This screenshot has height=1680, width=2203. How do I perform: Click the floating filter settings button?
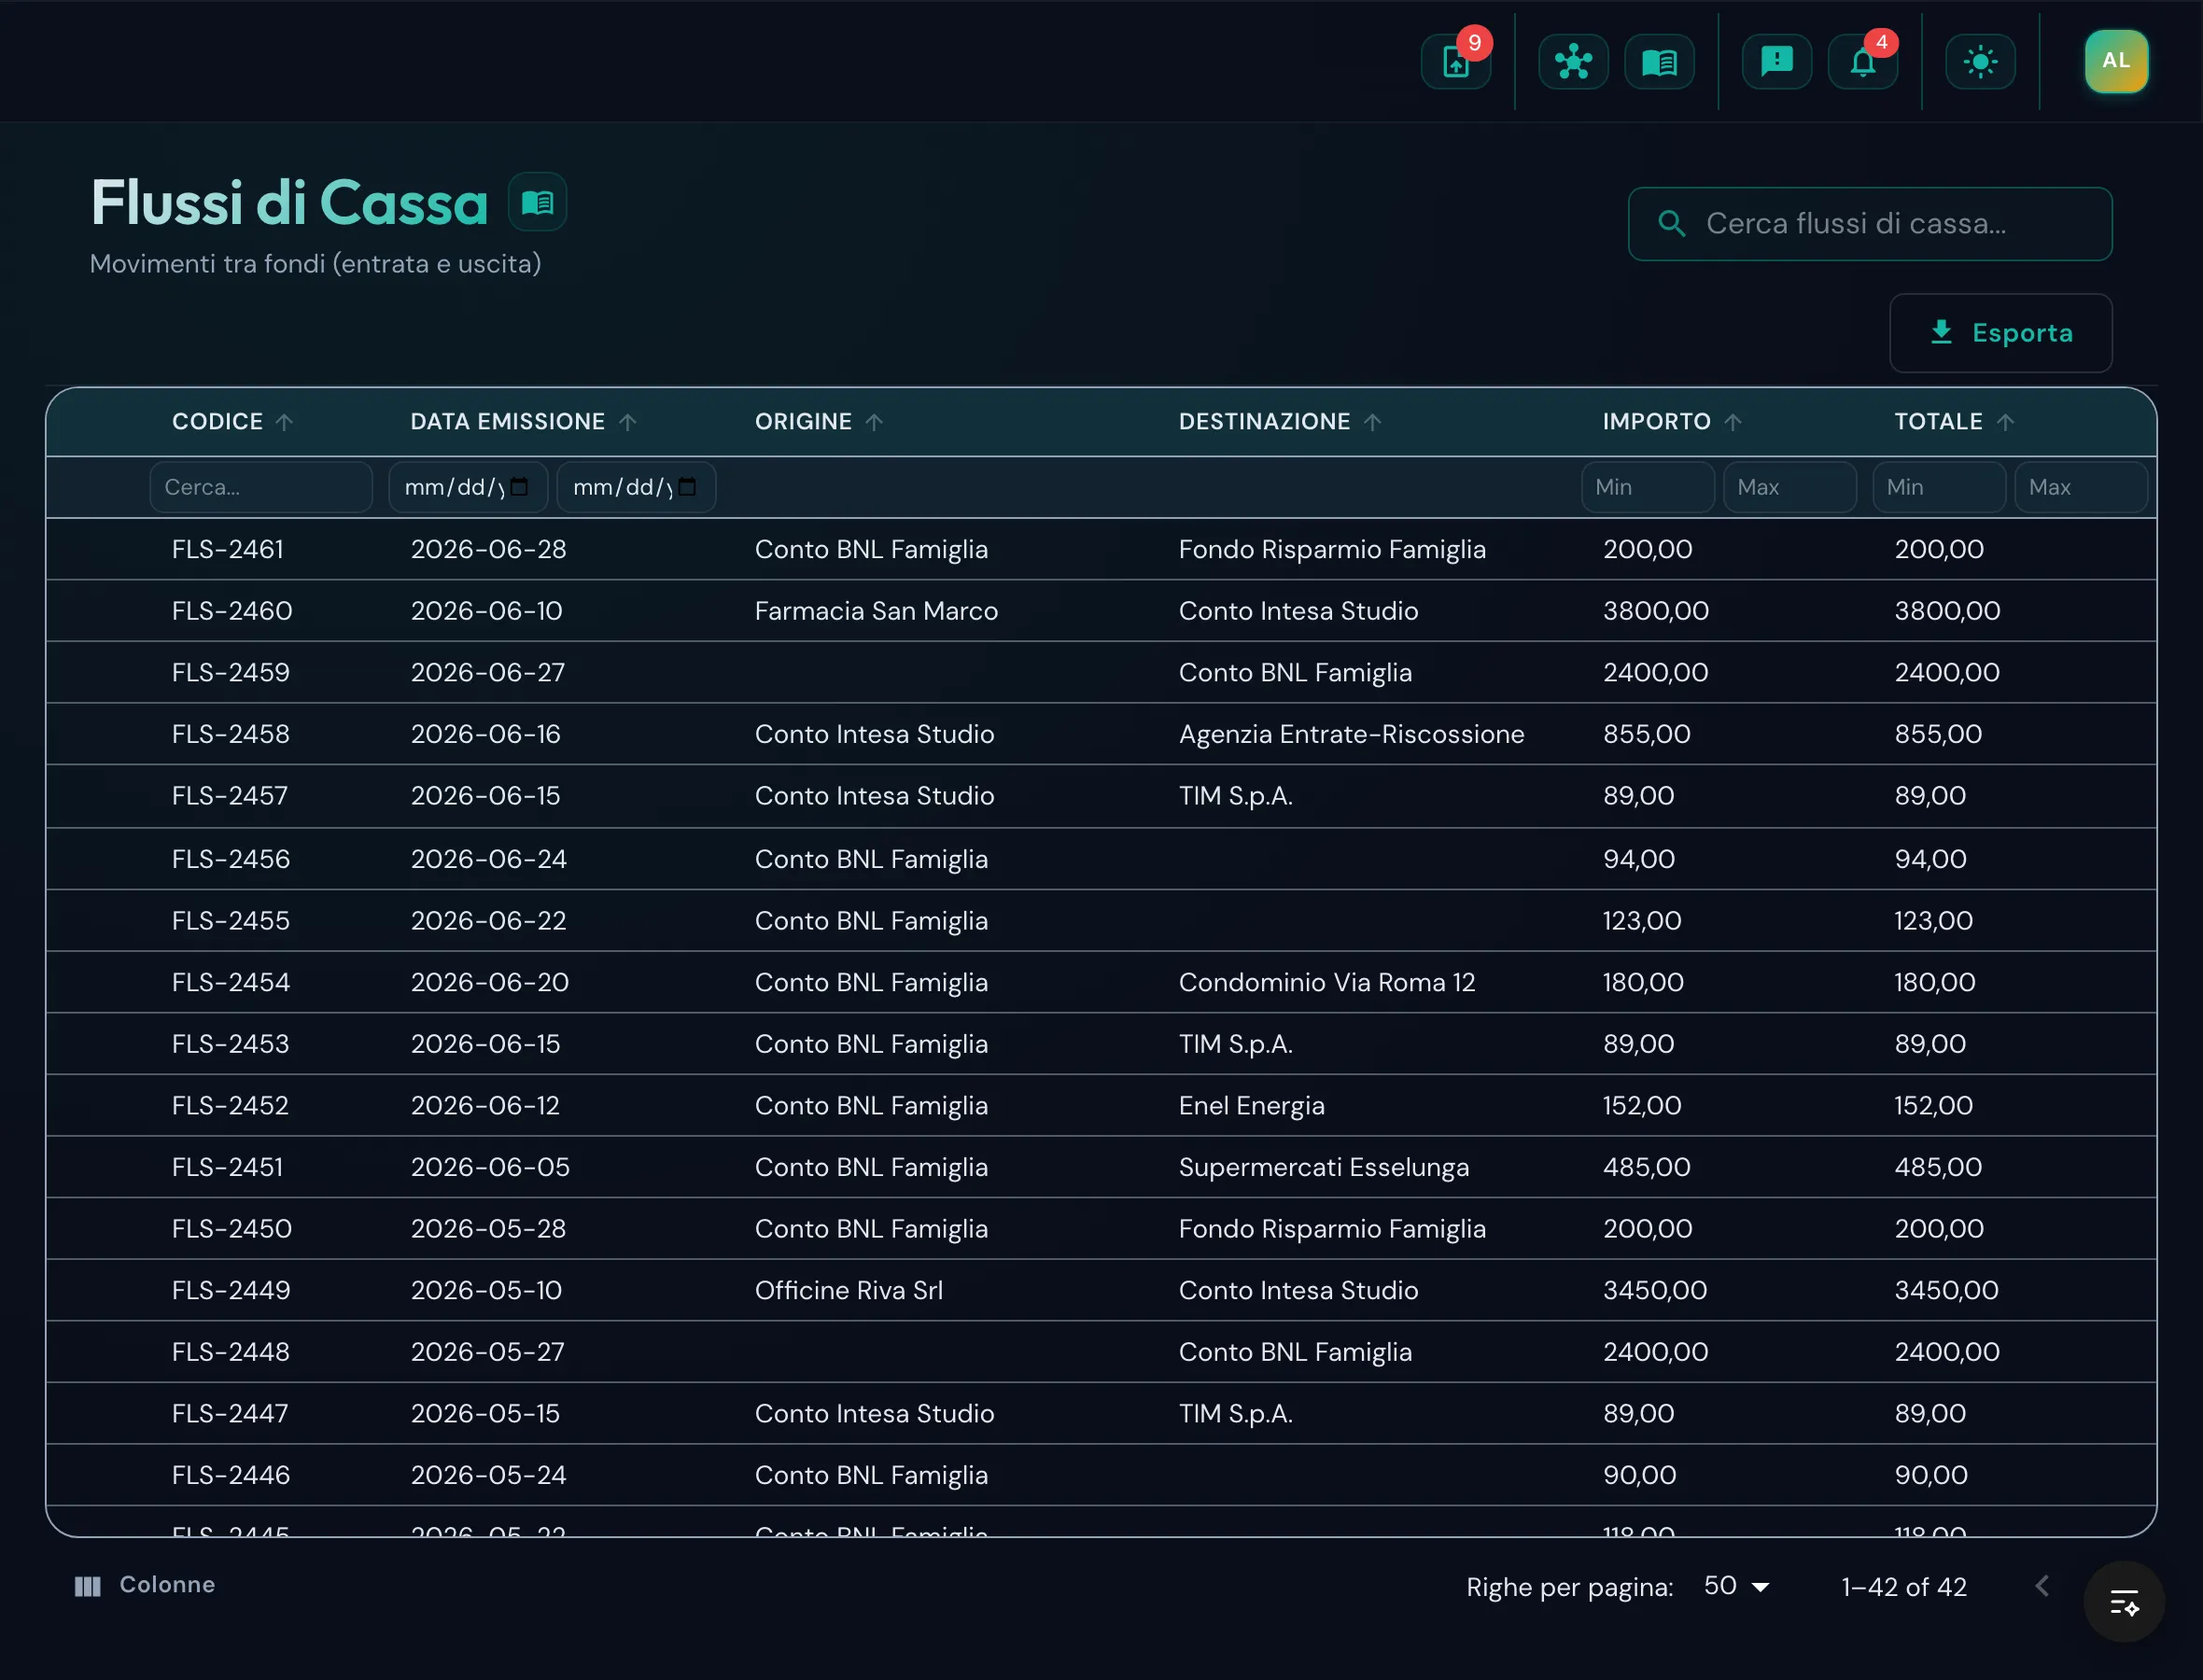[2124, 1601]
